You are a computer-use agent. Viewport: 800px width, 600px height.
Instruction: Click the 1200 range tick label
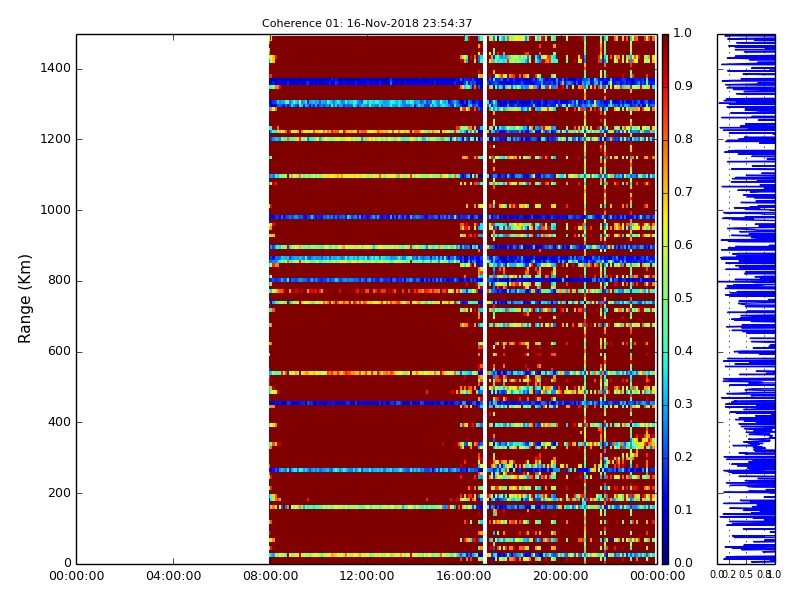56,139
